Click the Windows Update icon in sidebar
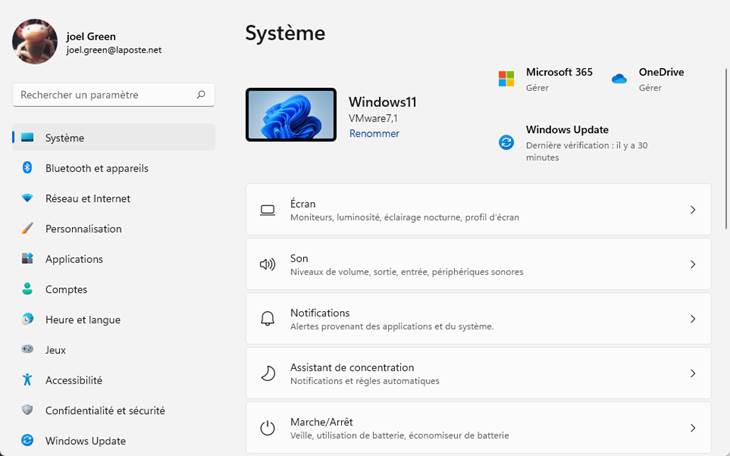The height and width of the screenshot is (456, 730). point(27,440)
